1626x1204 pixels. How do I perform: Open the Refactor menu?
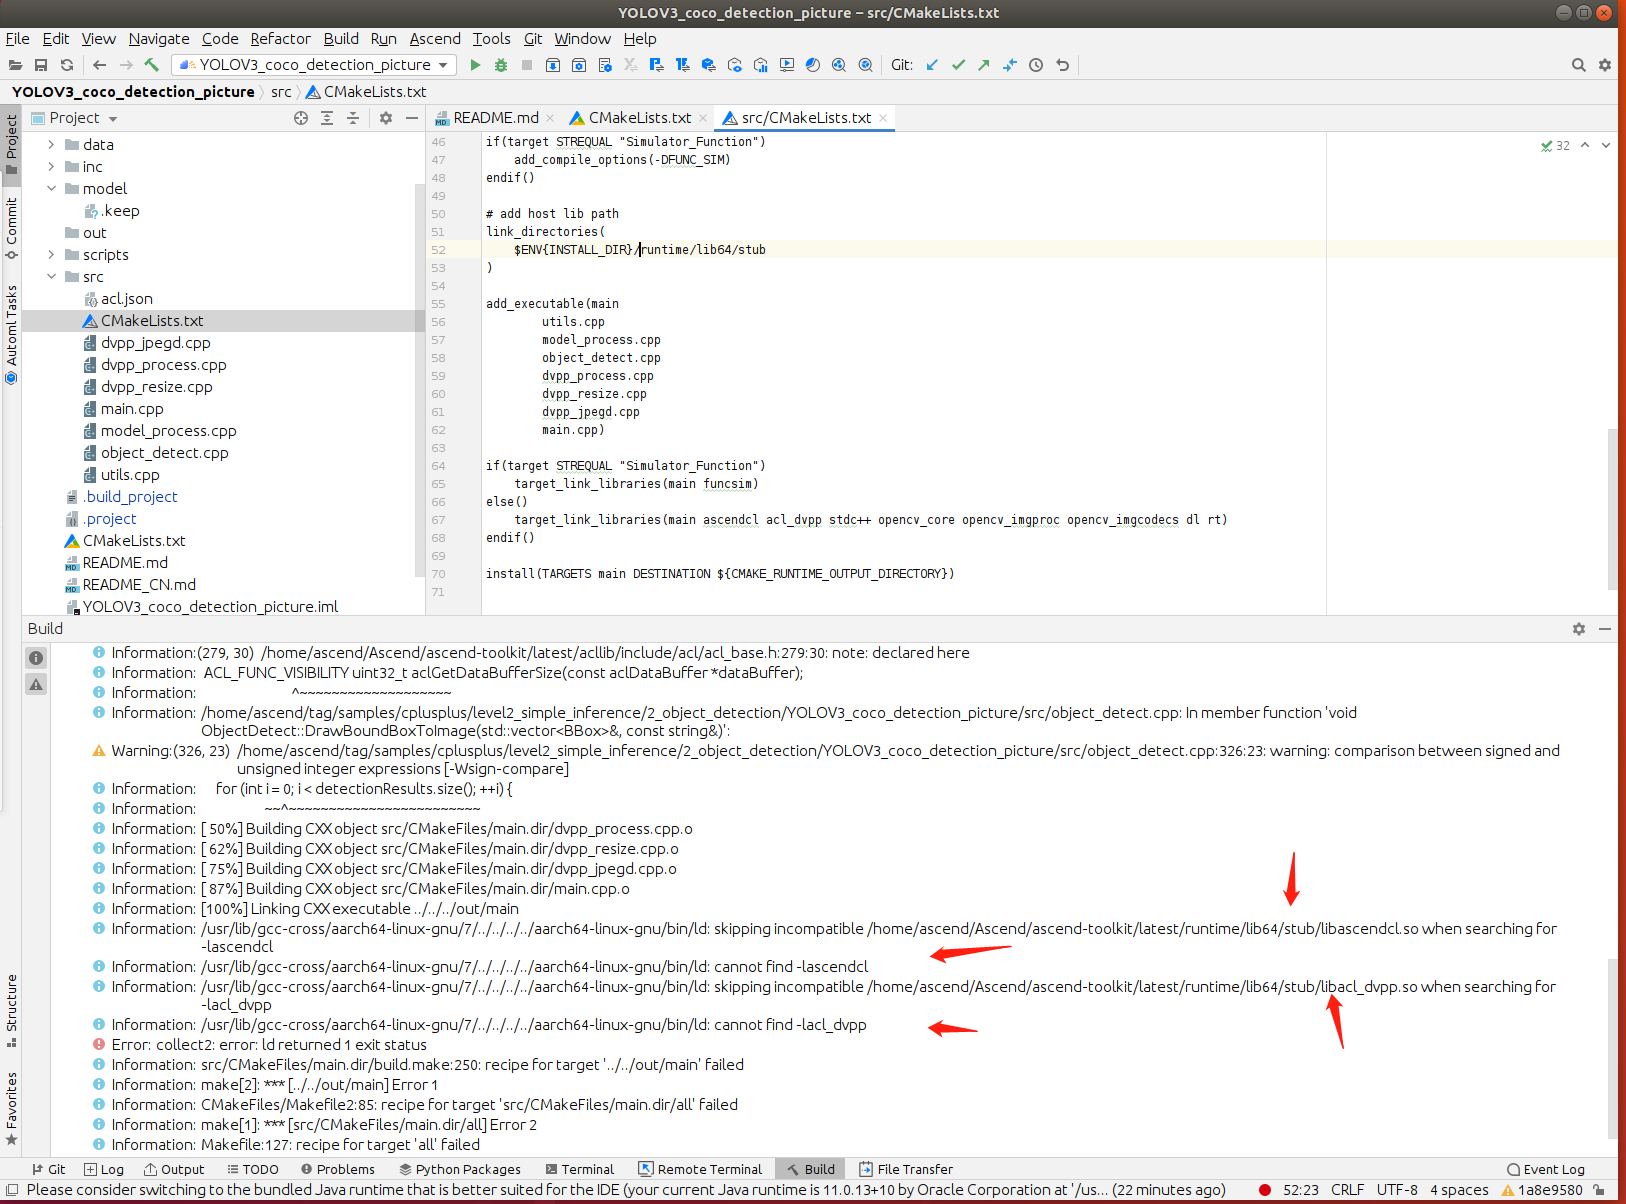pos(280,39)
